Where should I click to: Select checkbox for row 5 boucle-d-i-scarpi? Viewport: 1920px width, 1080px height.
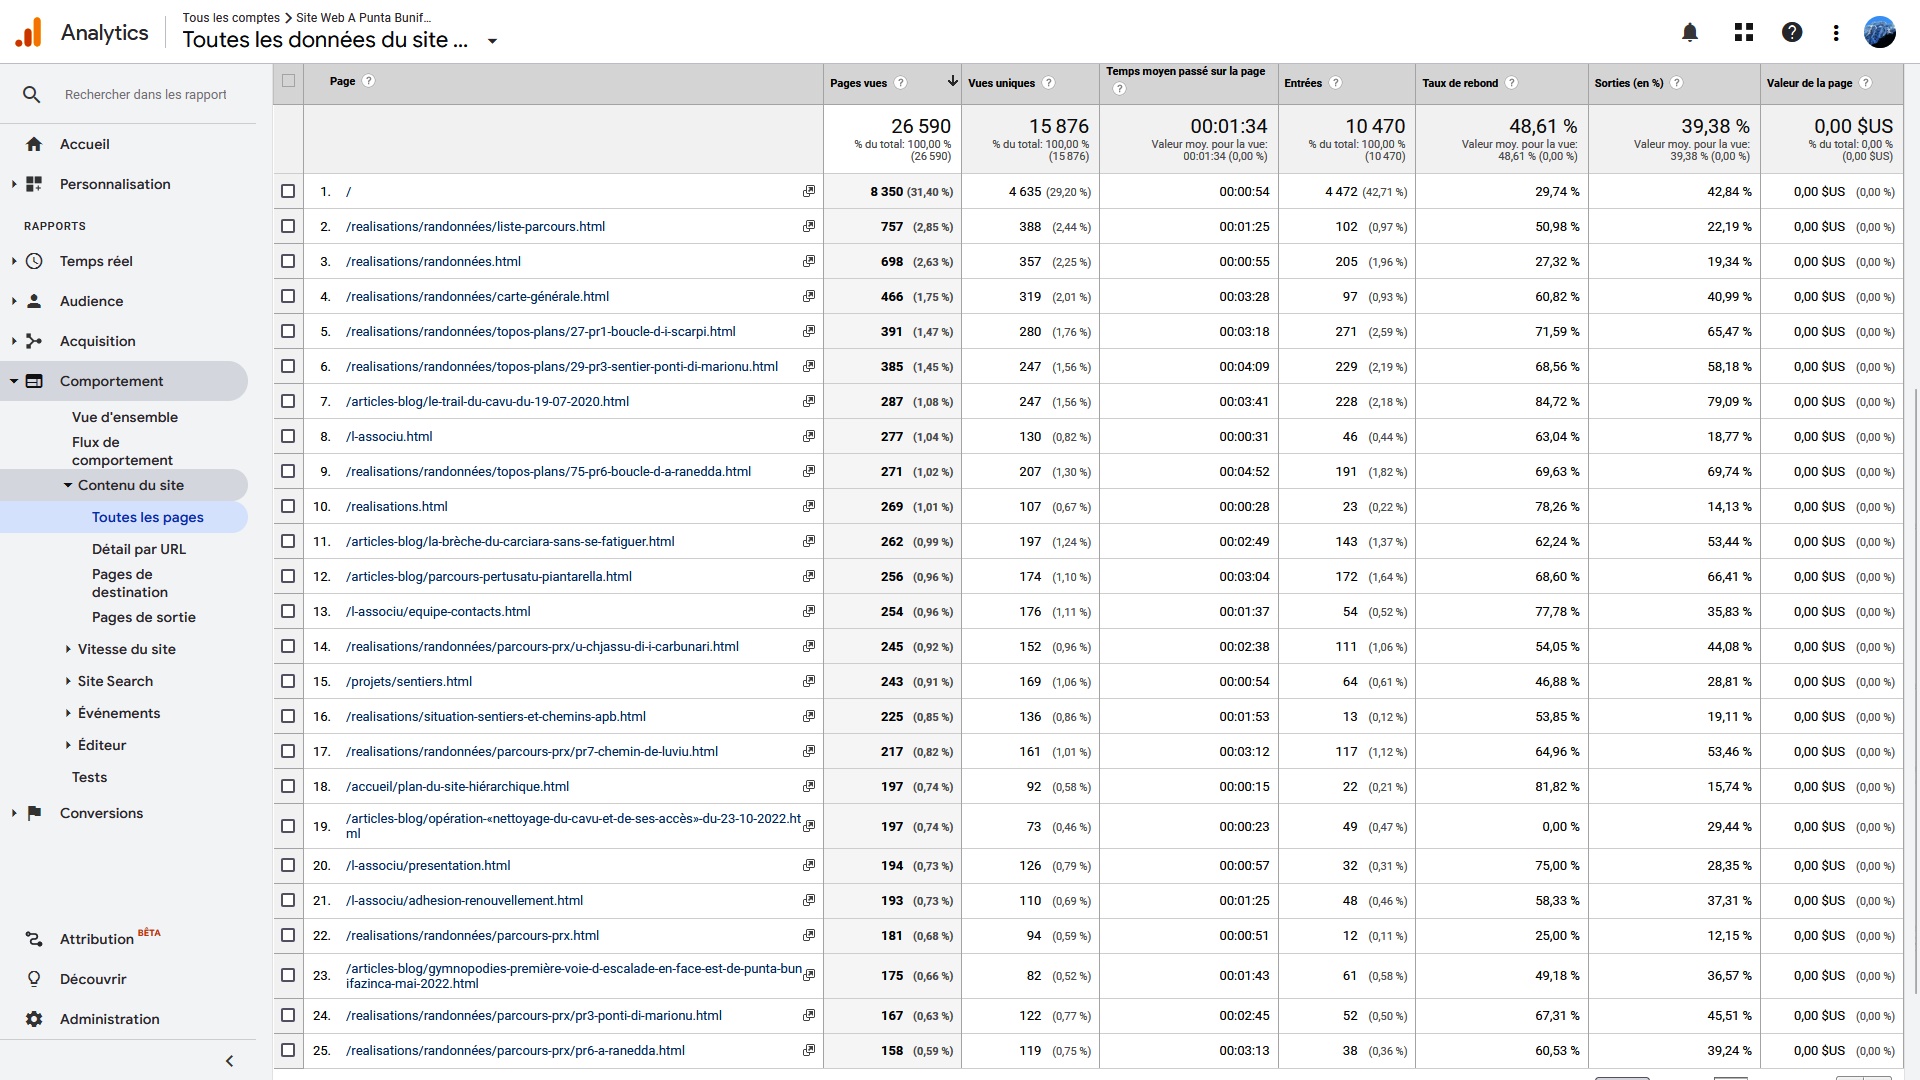[288, 331]
